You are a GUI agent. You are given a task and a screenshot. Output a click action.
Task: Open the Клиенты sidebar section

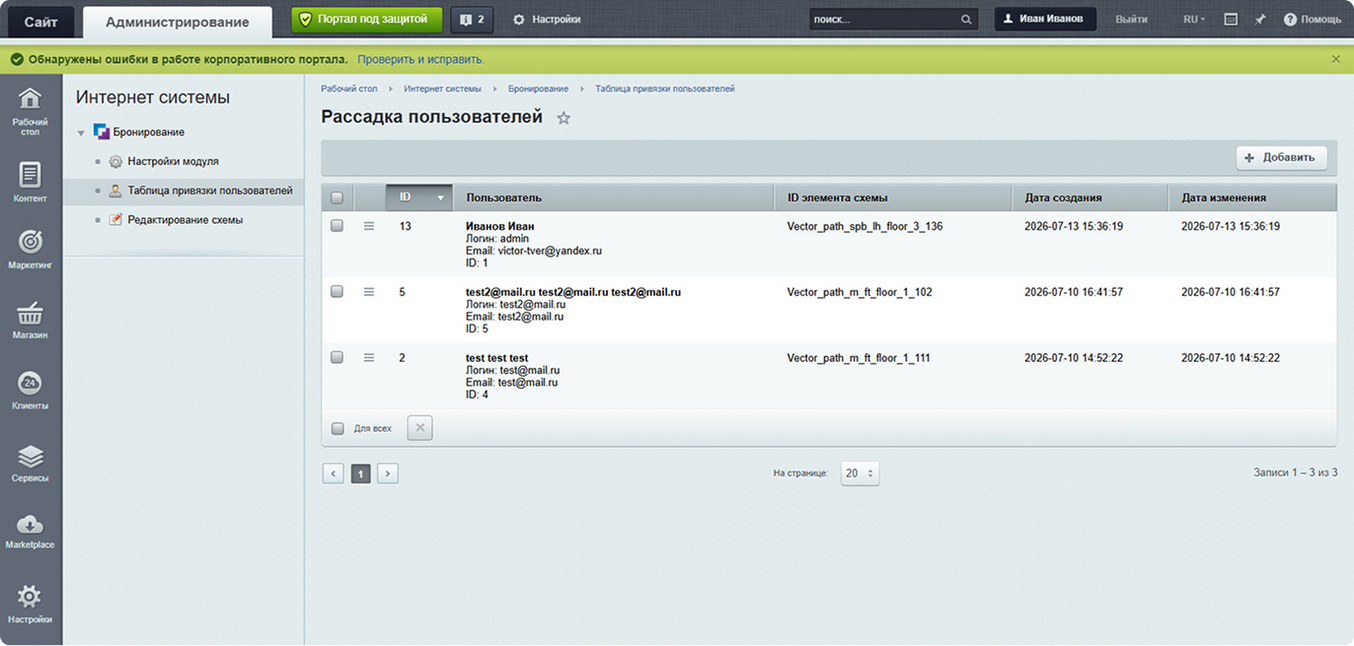pyautogui.click(x=30, y=390)
